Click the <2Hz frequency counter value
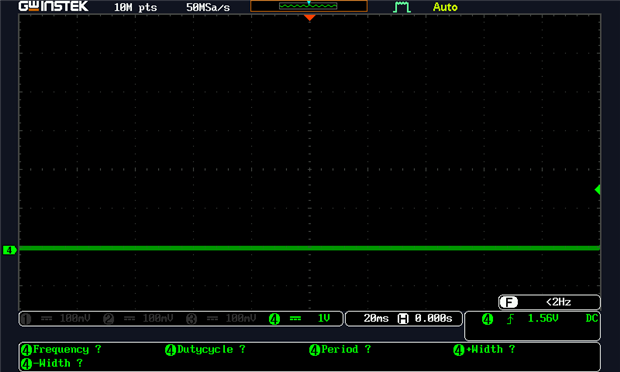 [x=558, y=302]
